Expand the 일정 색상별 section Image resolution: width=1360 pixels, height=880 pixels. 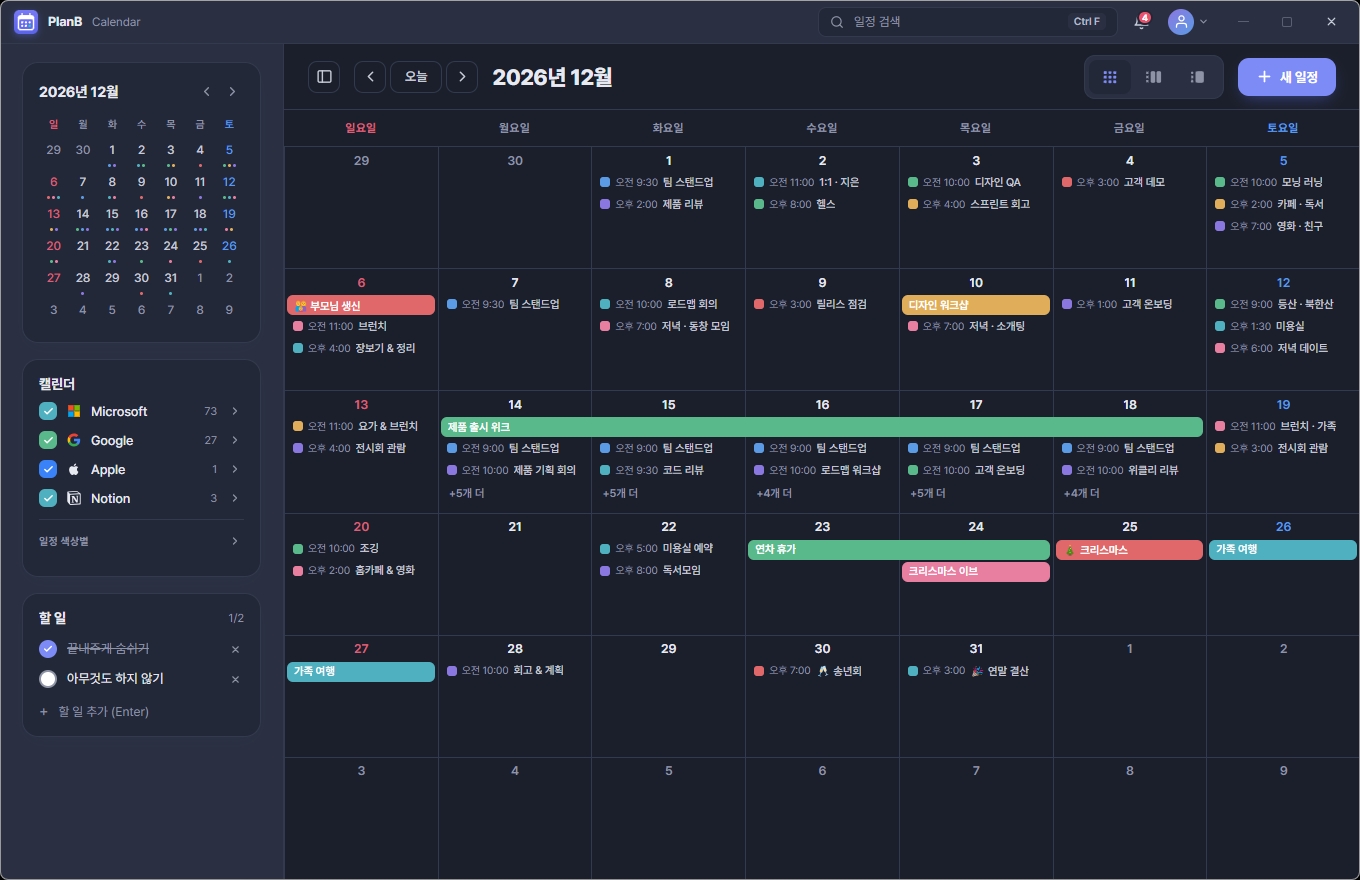(x=140, y=541)
